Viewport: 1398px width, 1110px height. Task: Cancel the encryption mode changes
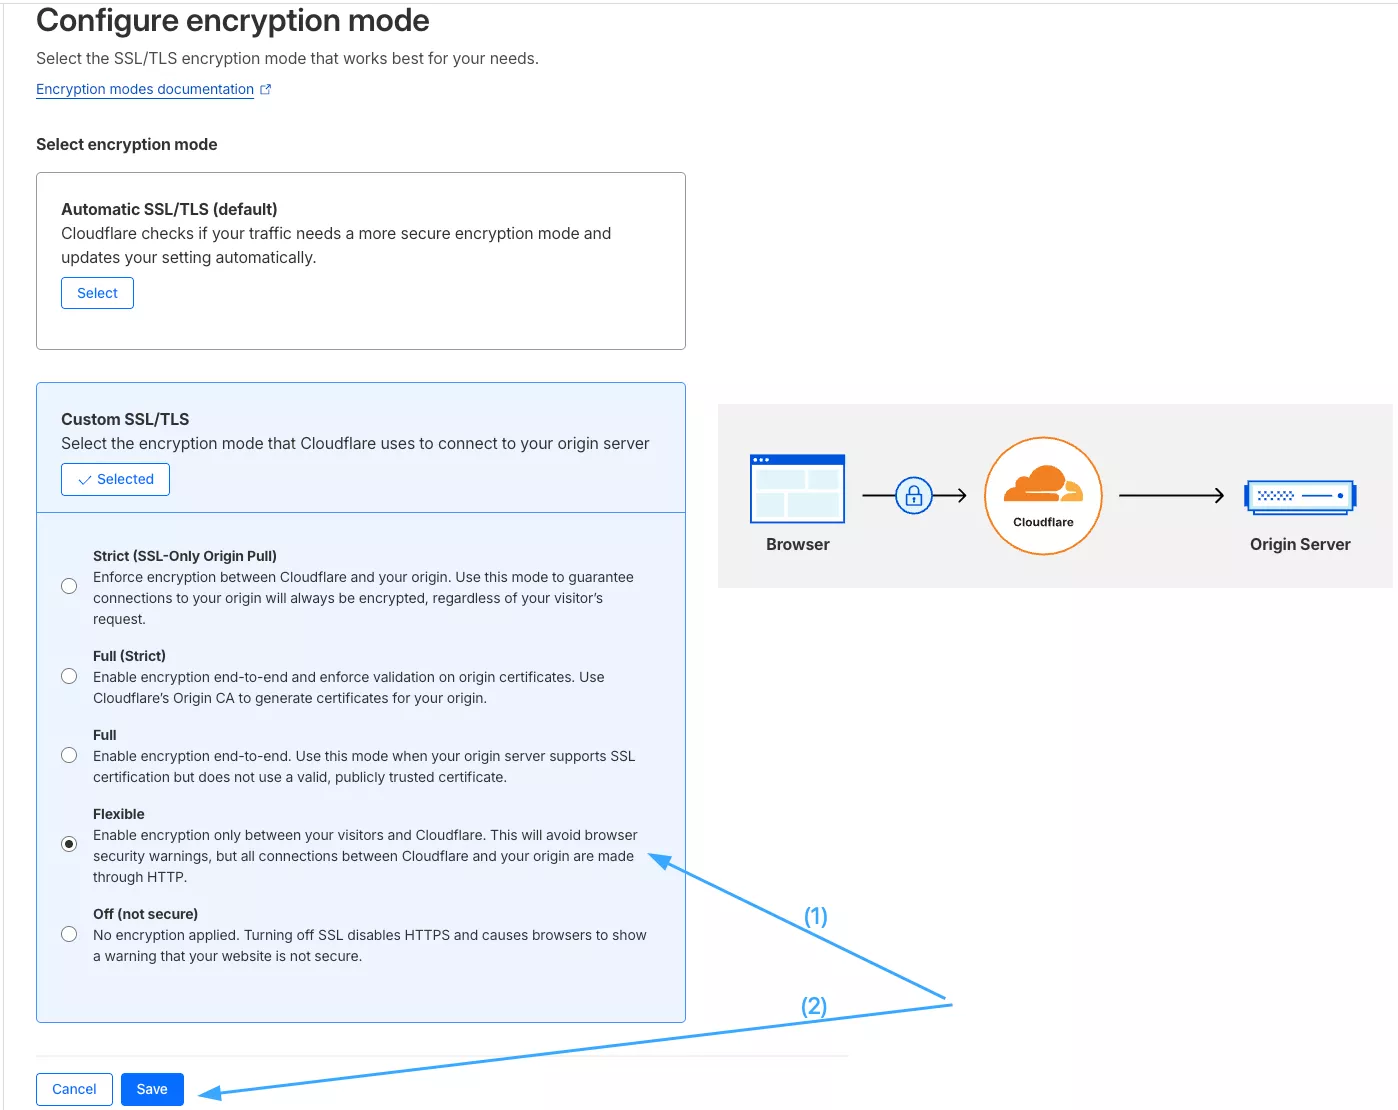[74, 1089]
